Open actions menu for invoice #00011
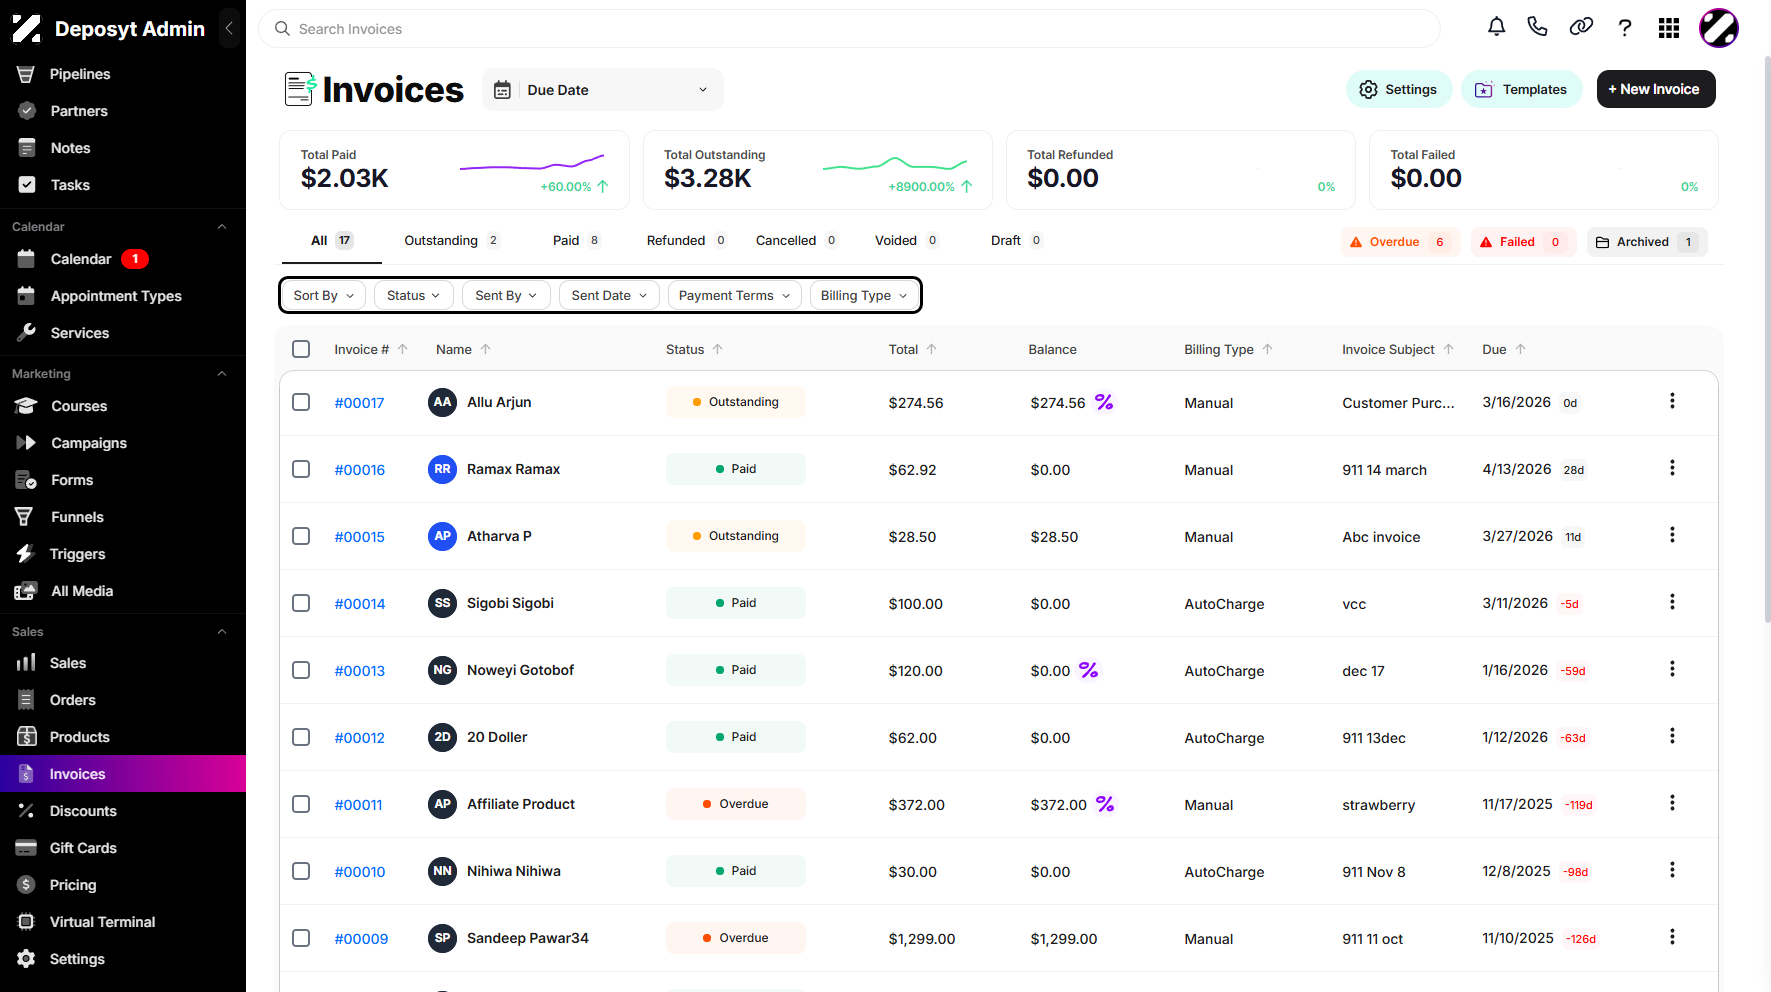This screenshot has height=992, width=1771. (1672, 803)
